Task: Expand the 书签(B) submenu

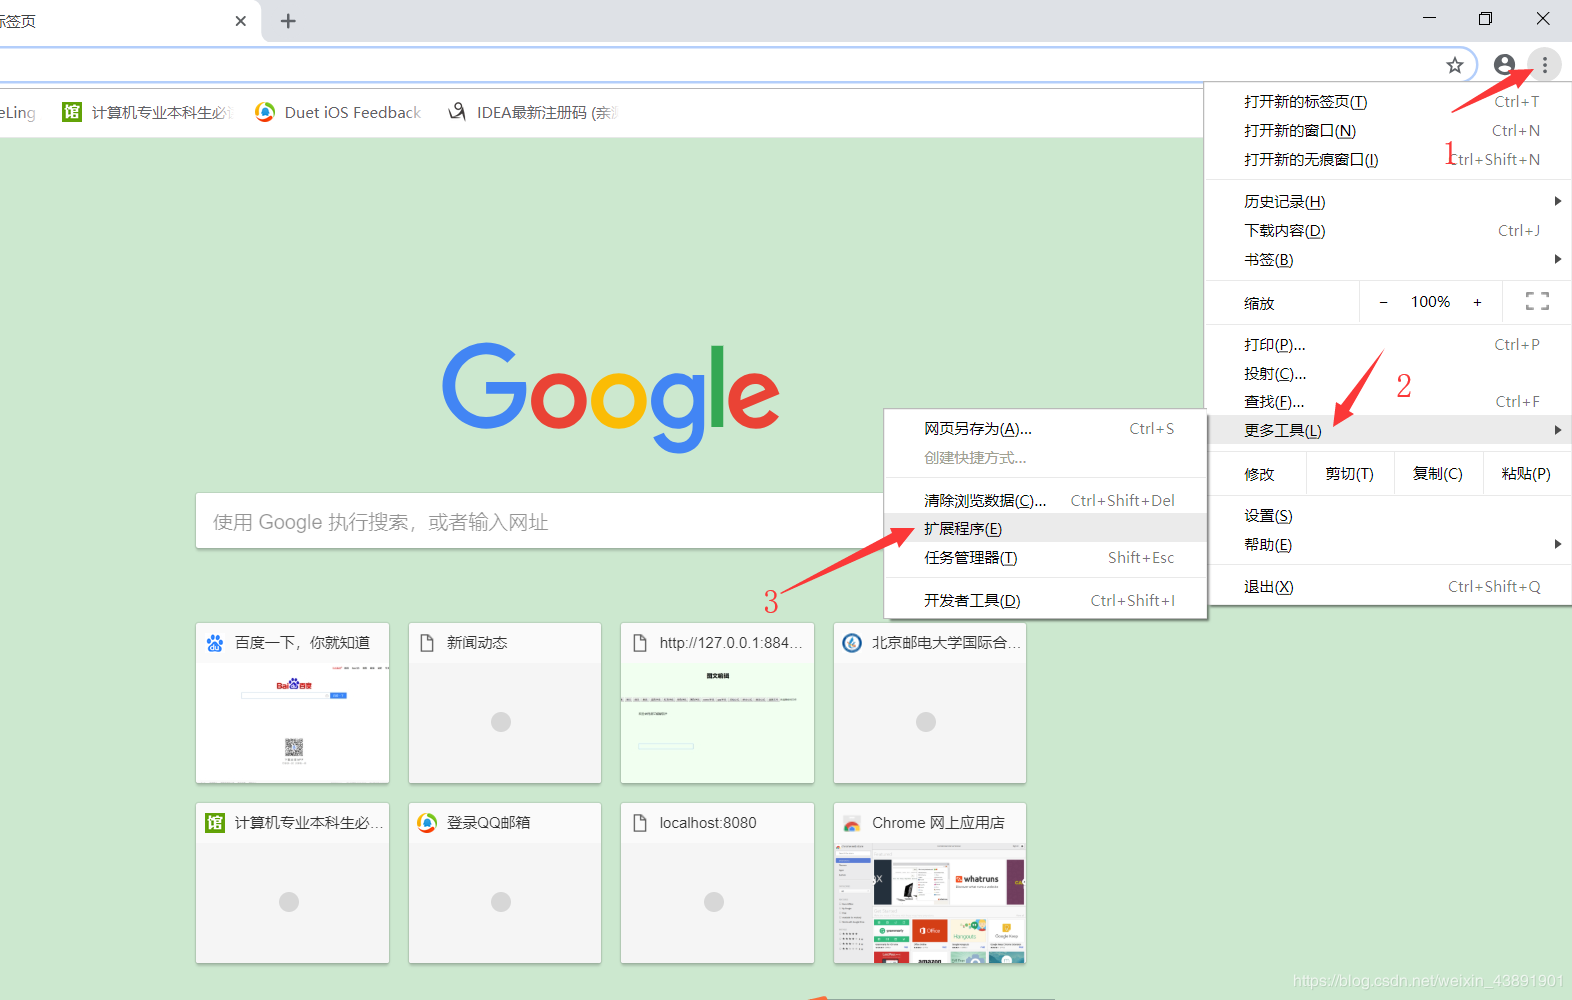Action: 1388,260
